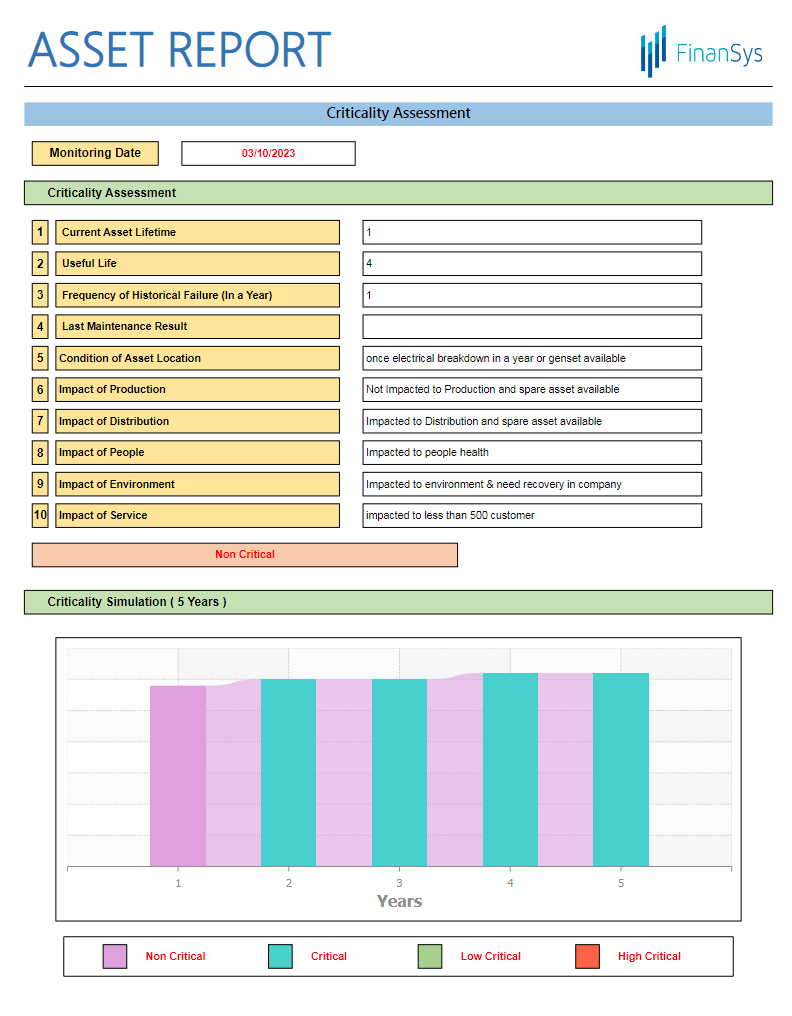Click the Impact of Production label

coord(197,390)
